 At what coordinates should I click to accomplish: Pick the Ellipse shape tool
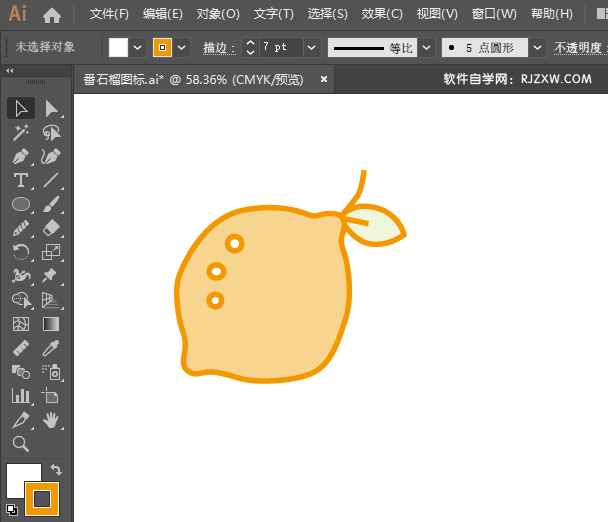(x=21, y=205)
